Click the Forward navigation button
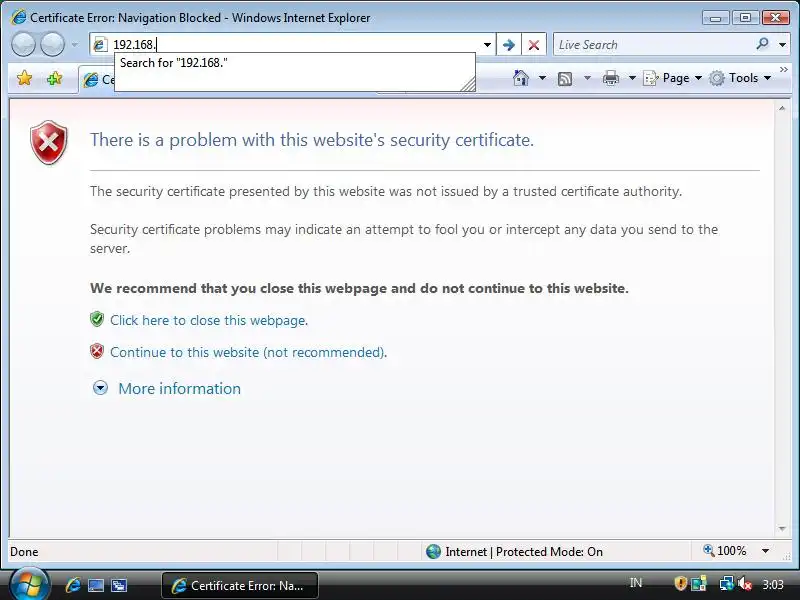 click(52, 44)
